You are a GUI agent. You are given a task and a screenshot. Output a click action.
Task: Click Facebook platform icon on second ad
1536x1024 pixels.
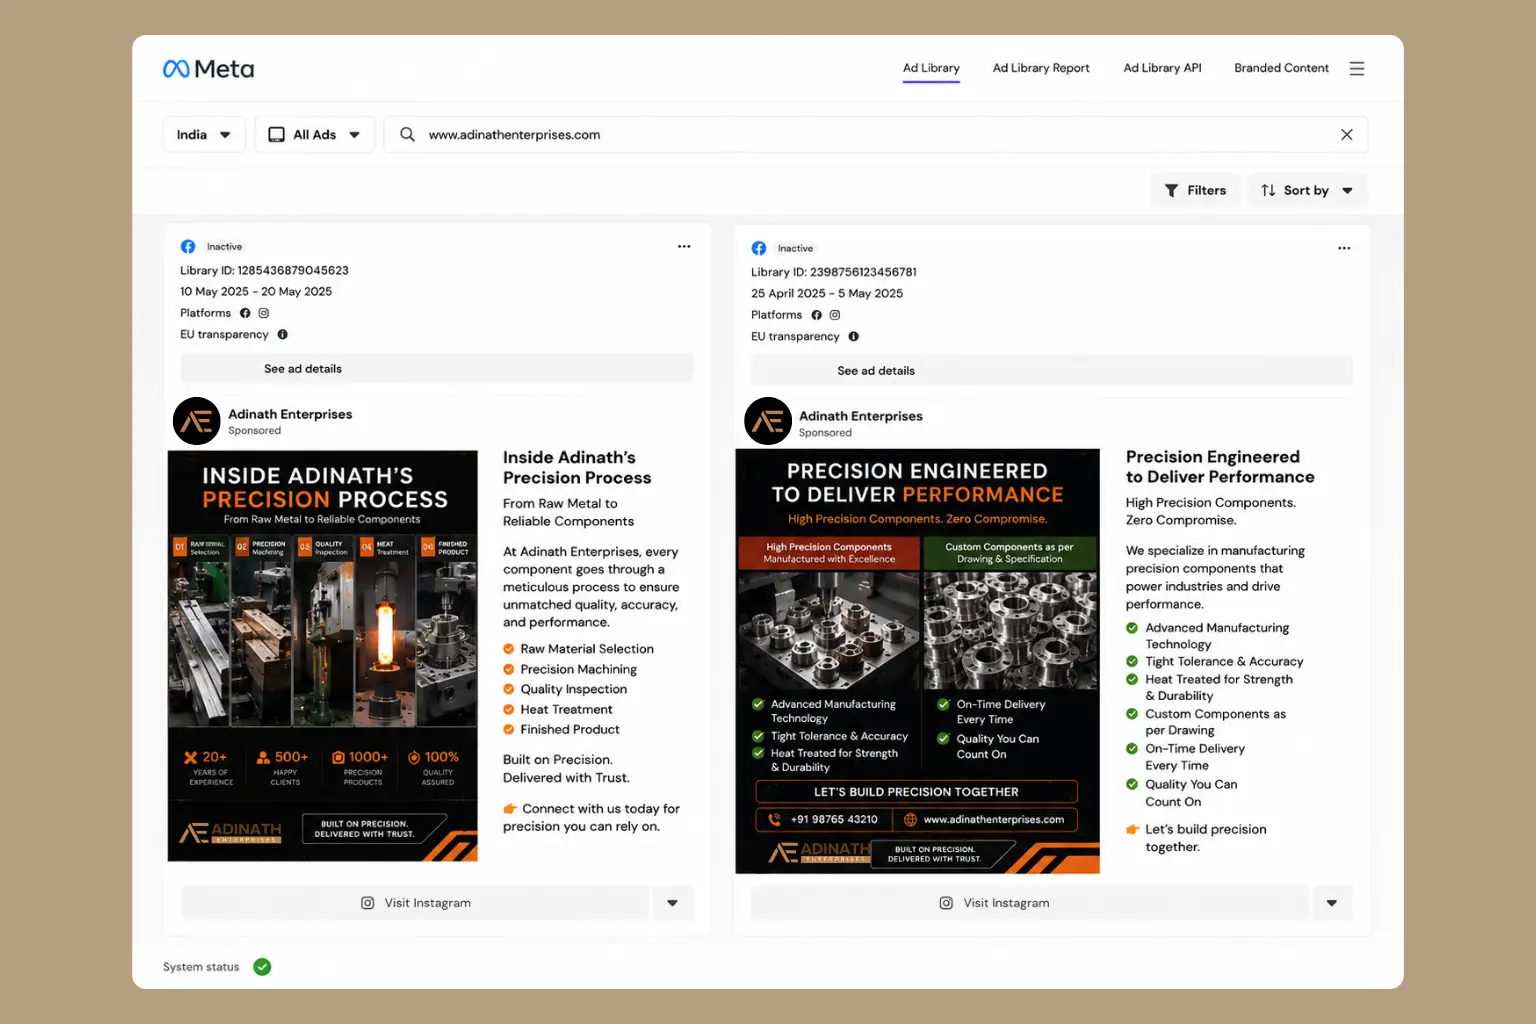[x=816, y=315]
